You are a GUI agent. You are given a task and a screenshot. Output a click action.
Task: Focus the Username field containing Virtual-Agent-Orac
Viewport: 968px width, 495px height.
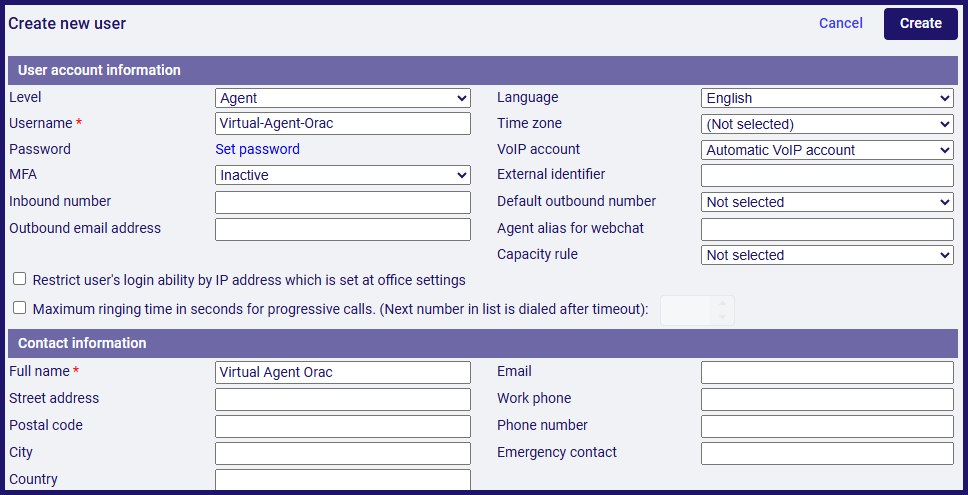(343, 123)
